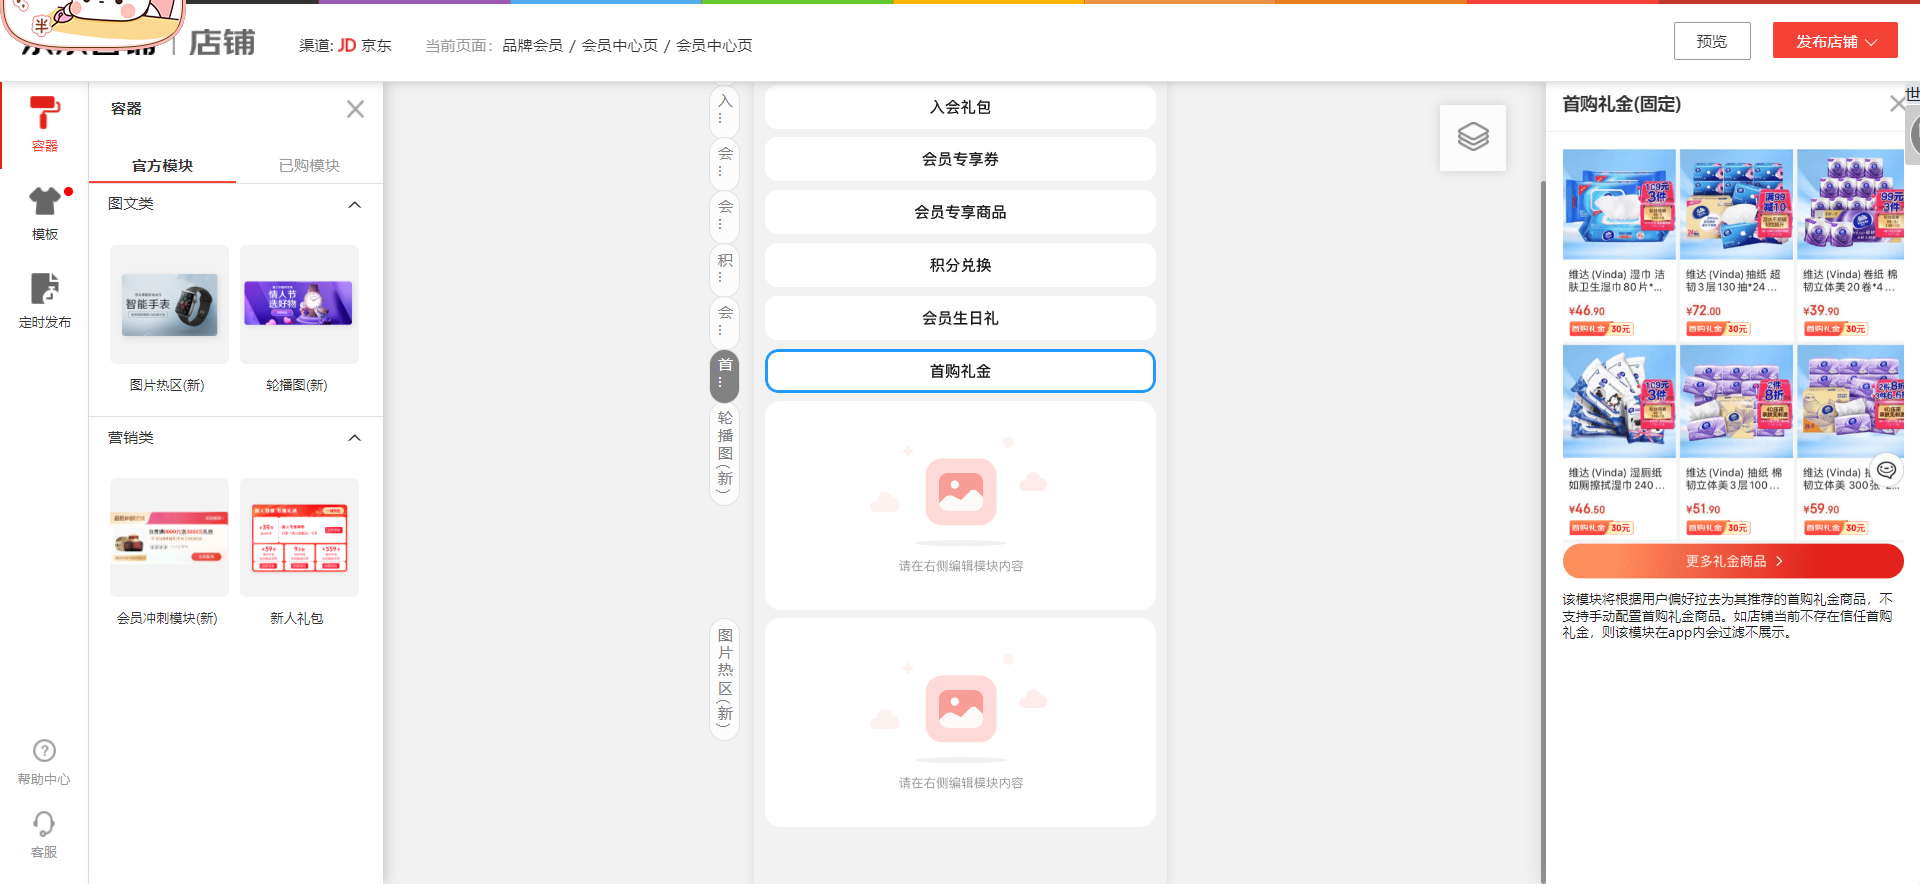The width and height of the screenshot is (1920, 884).
Task: Open the 模板 shirt icon panel
Action: [44, 202]
